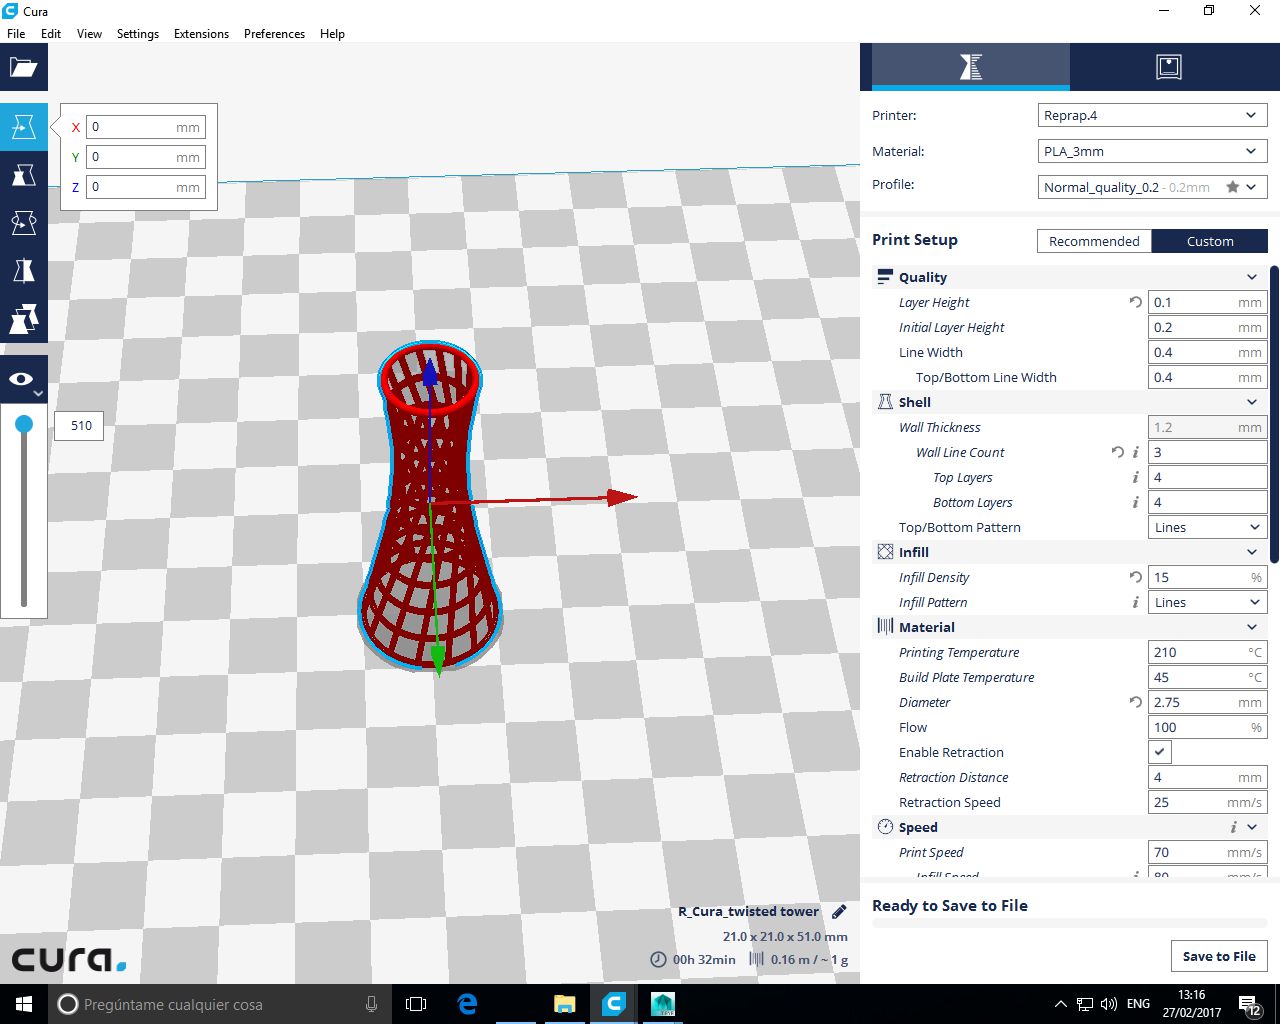Click the Printing Temperature field
The image size is (1280, 1024).
pos(1208,652)
